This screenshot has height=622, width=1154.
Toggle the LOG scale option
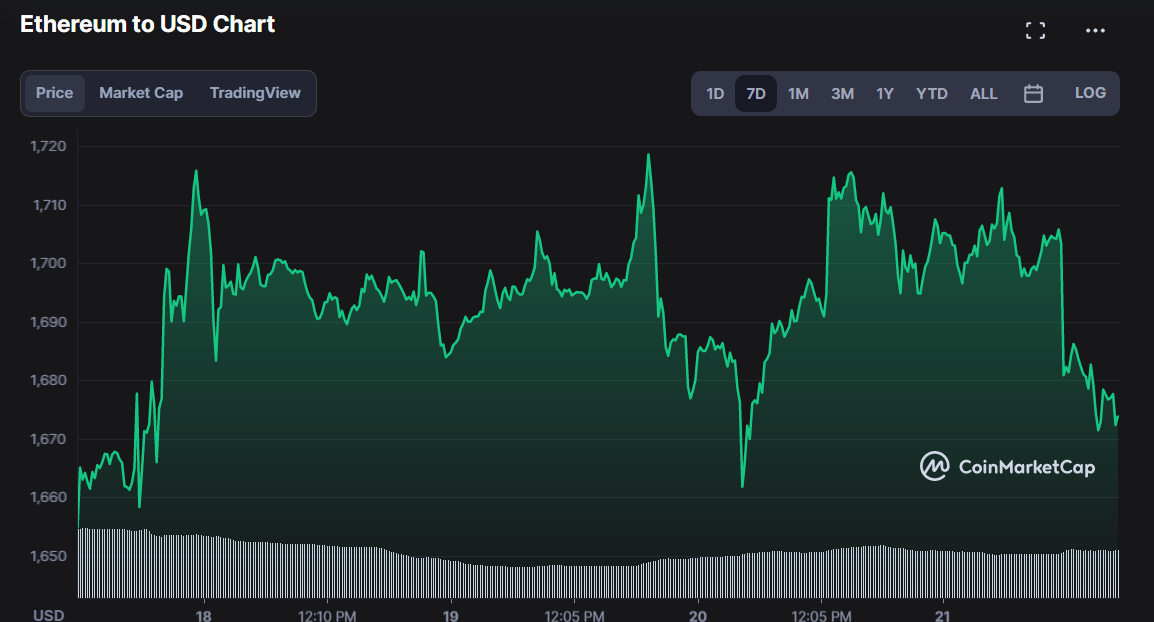[x=1090, y=93]
